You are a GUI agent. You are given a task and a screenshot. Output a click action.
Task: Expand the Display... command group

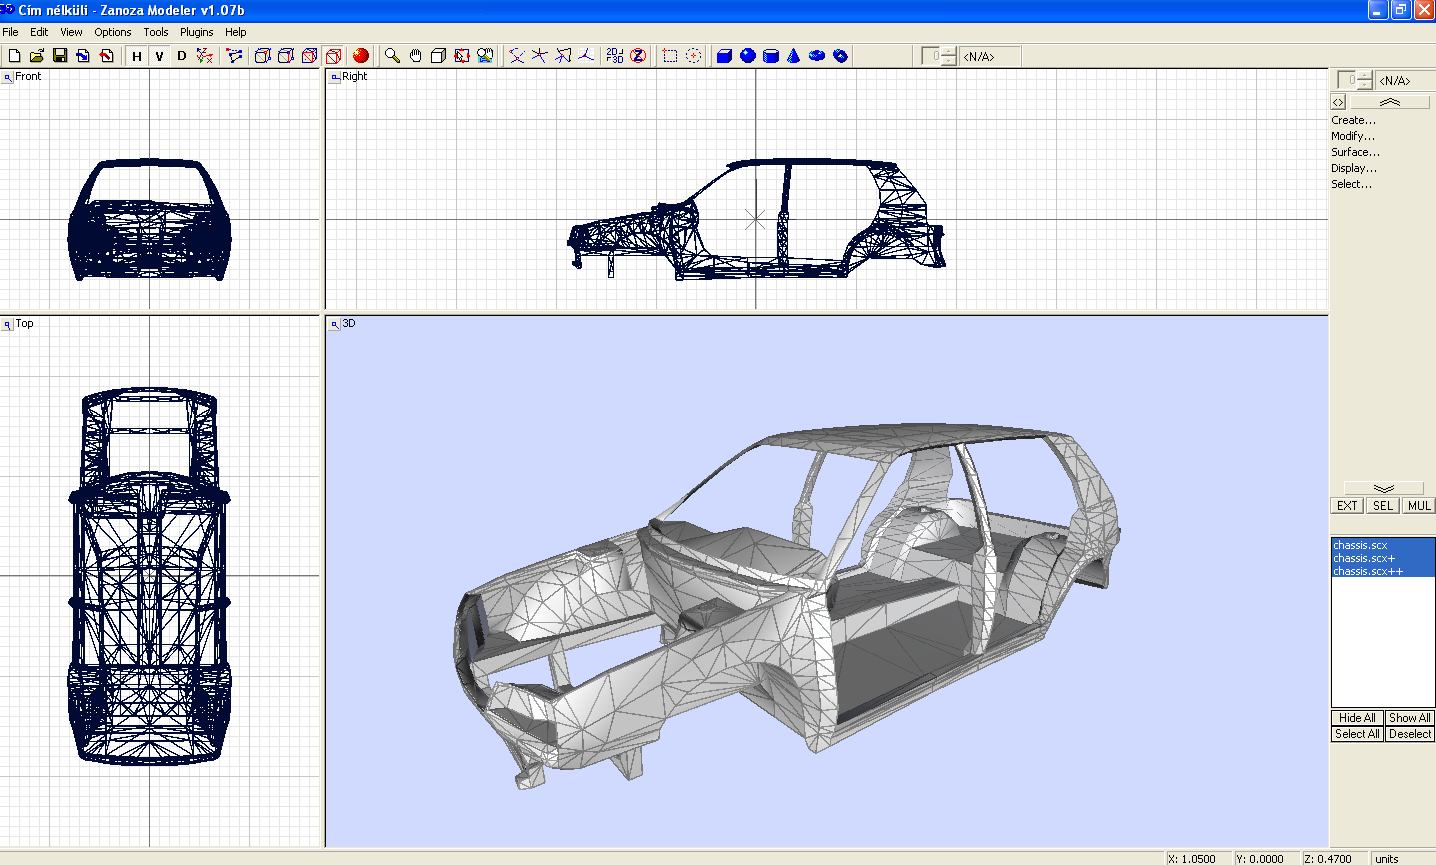tap(1354, 168)
